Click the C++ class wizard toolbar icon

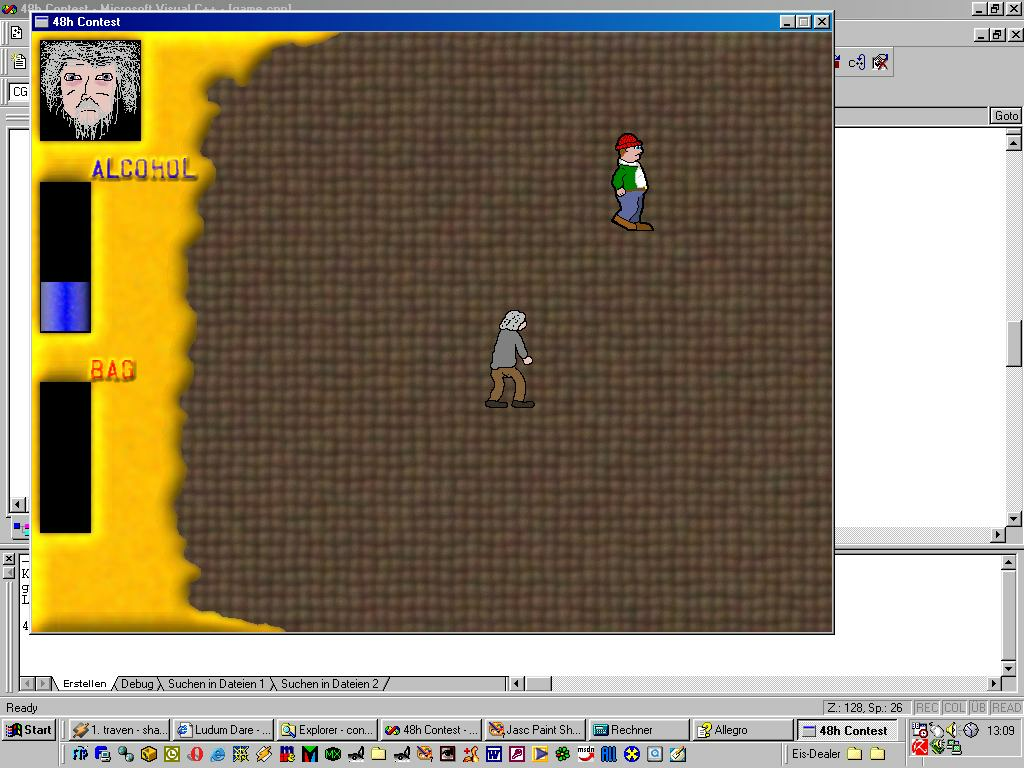pyautogui.click(x=856, y=62)
